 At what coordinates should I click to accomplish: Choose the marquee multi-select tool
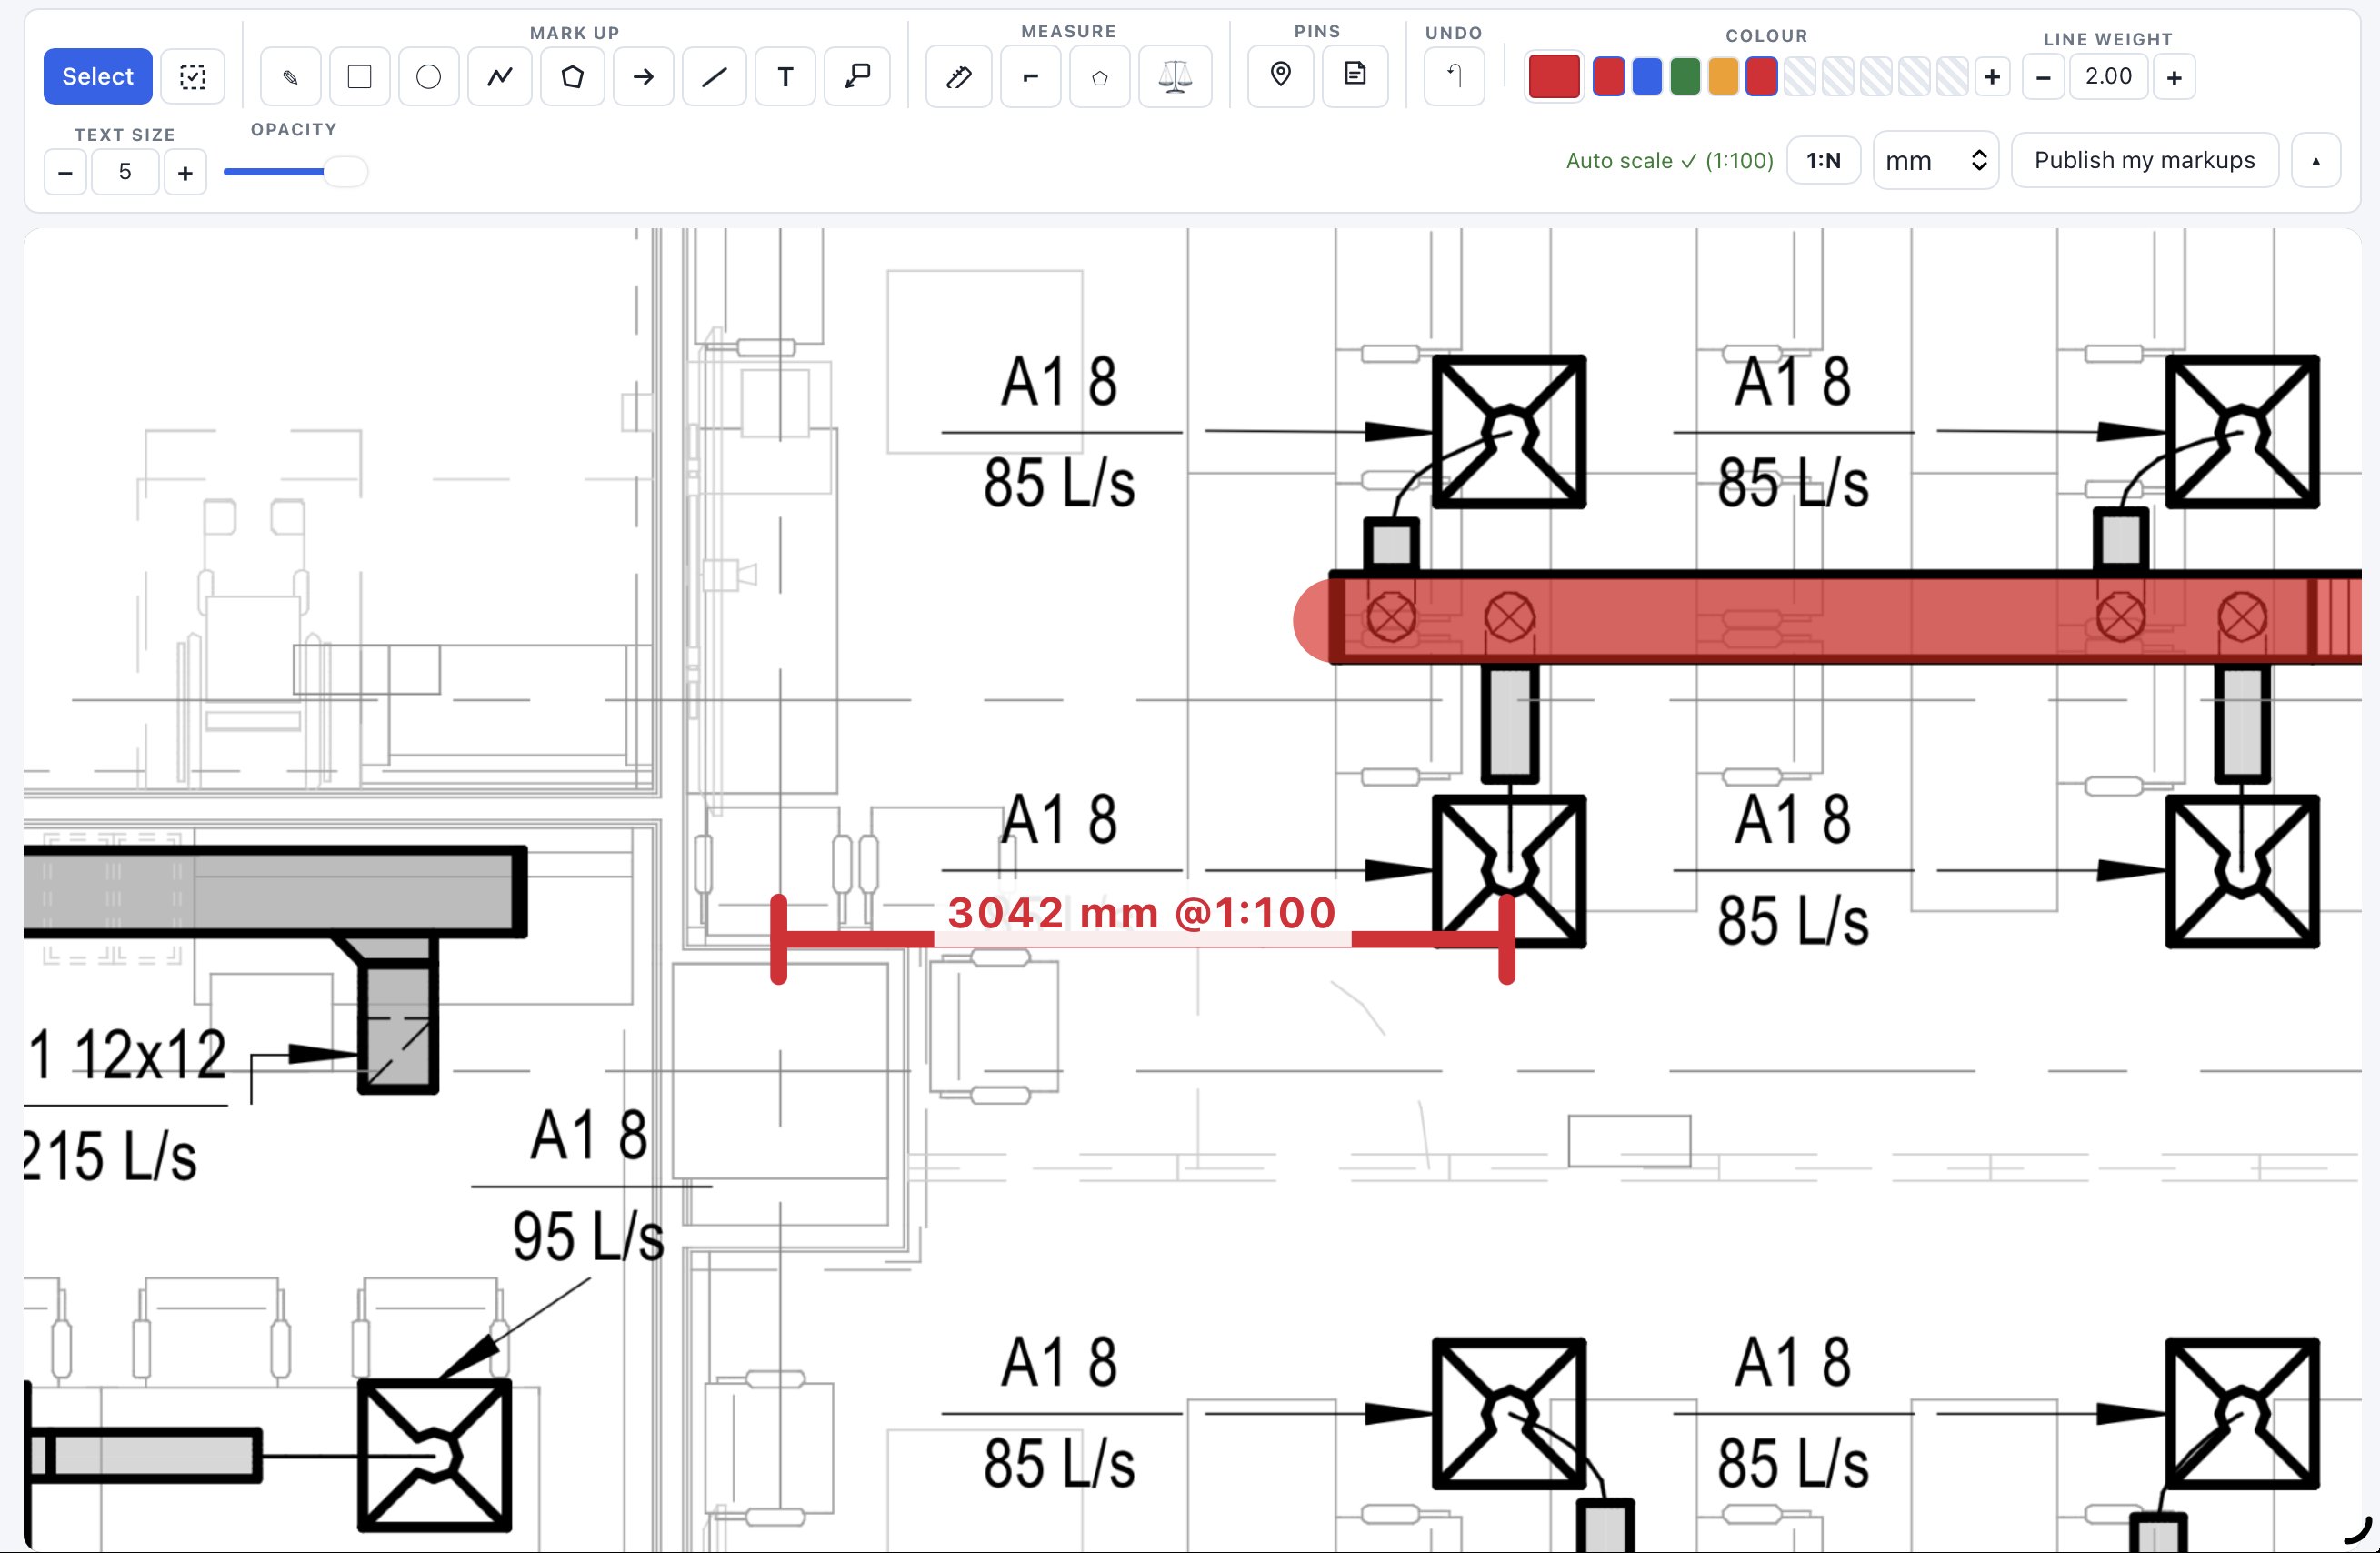[193, 76]
